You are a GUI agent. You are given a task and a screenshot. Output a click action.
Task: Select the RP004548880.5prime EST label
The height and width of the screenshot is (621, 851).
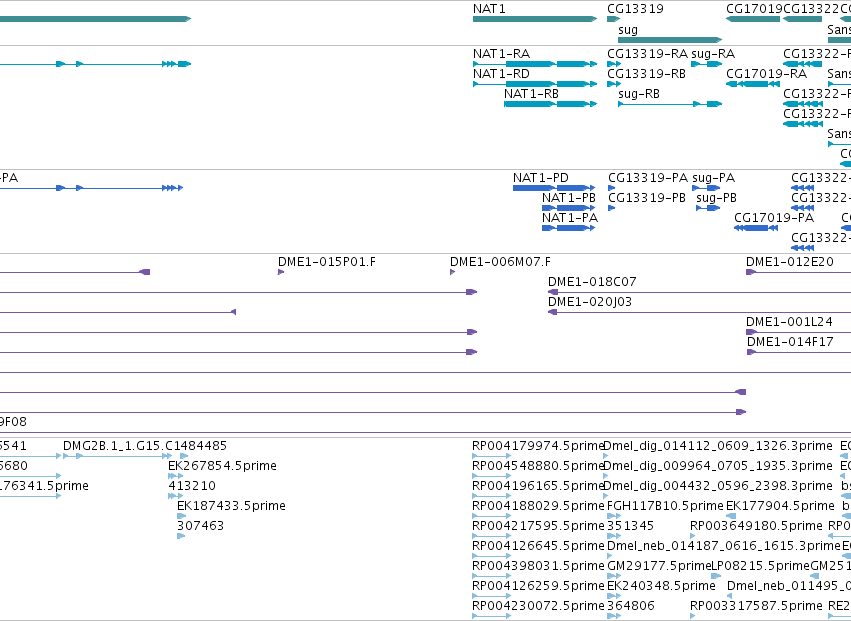pyautogui.click(x=538, y=466)
